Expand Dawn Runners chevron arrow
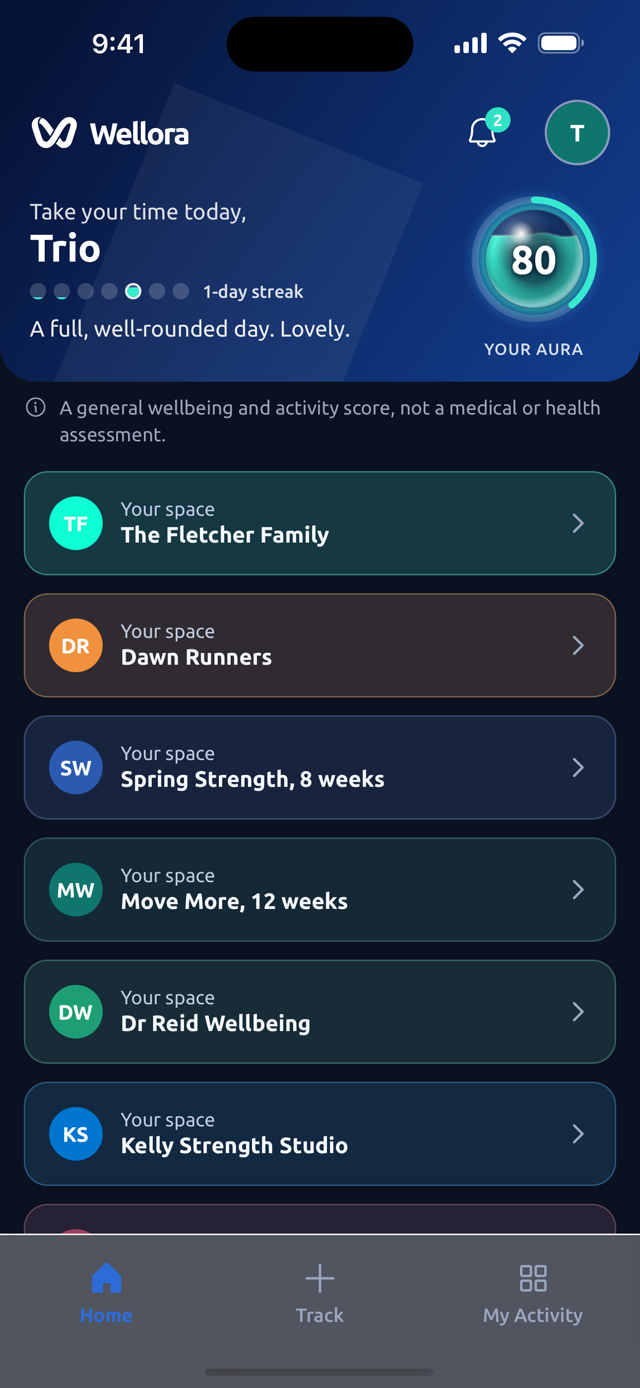Image resolution: width=640 pixels, height=1388 pixels. coord(578,645)
